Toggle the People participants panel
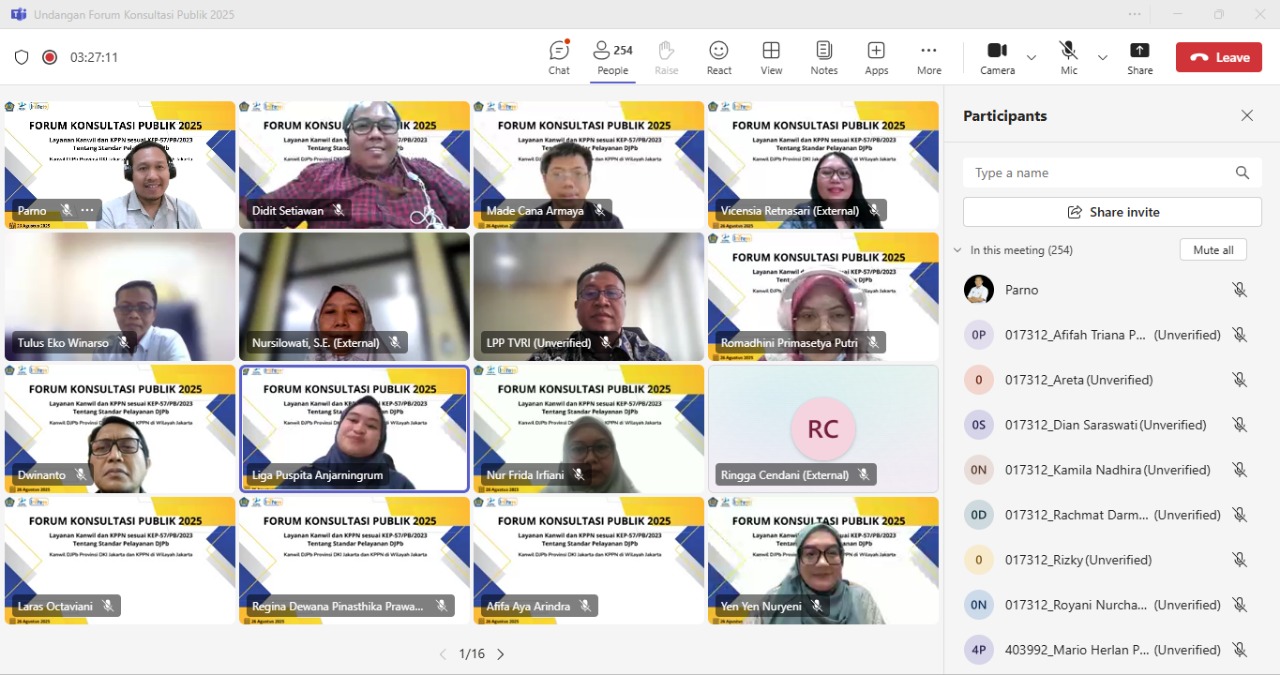 click(x=612, y=57)
